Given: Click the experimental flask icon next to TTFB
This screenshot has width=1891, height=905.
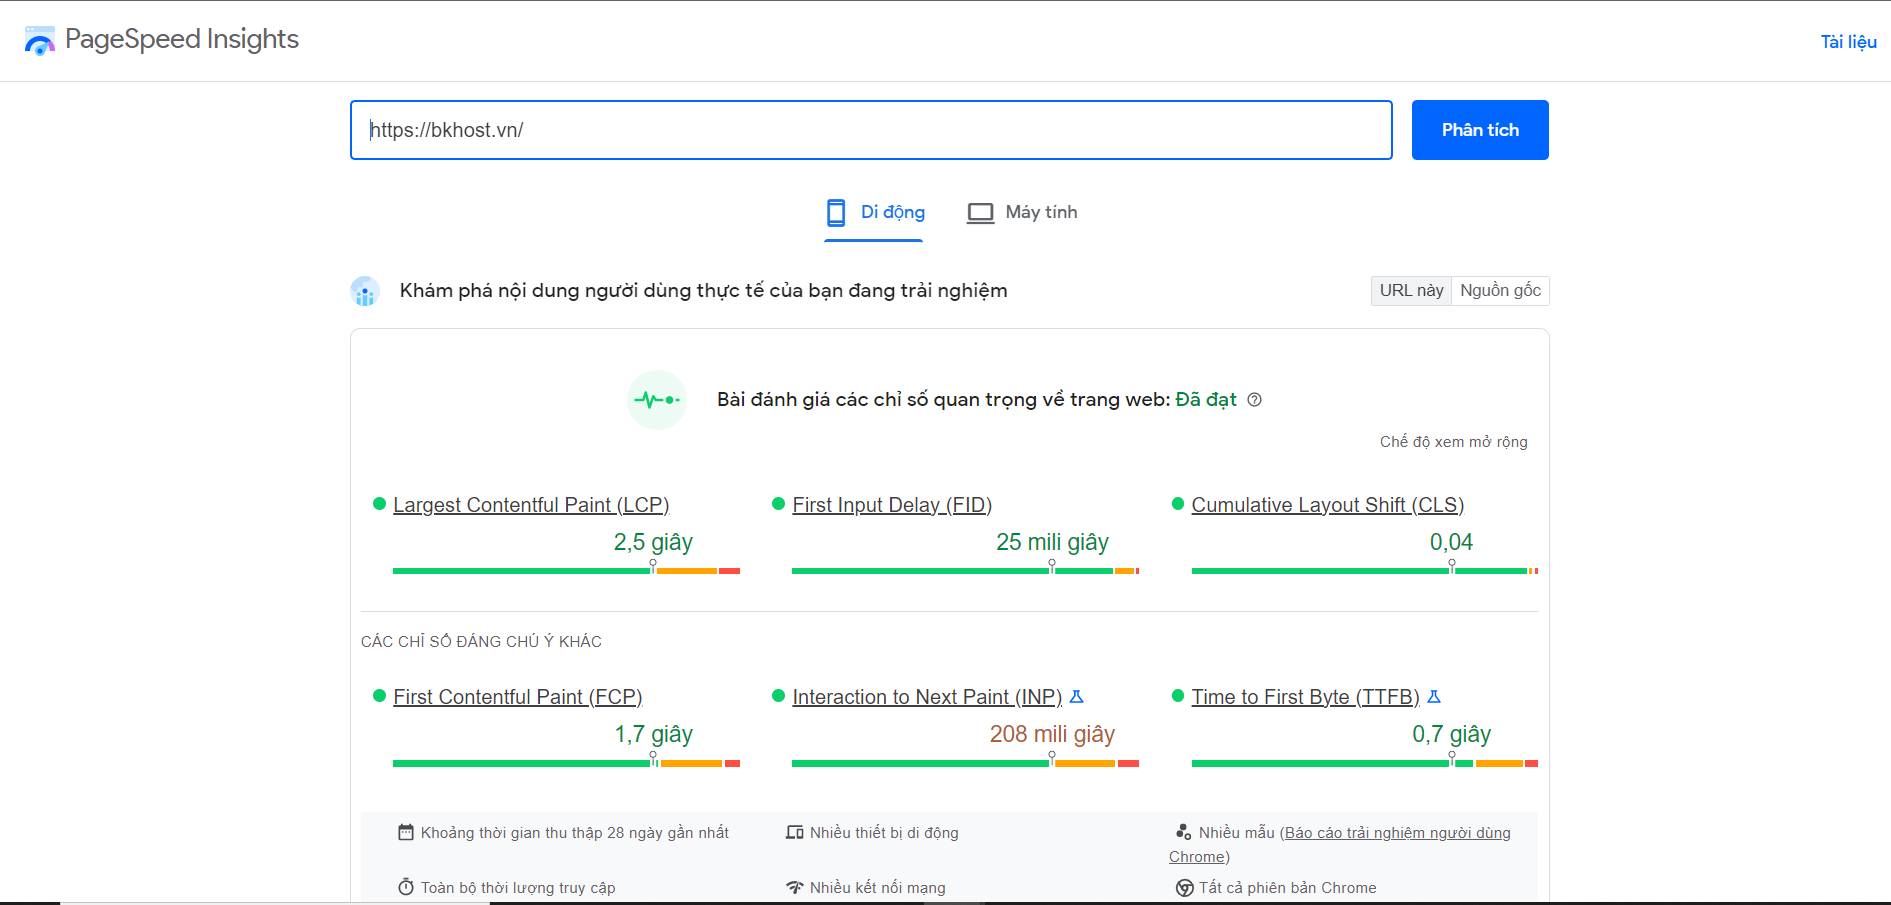Looking at the screenshot, I should point(1434,696).
